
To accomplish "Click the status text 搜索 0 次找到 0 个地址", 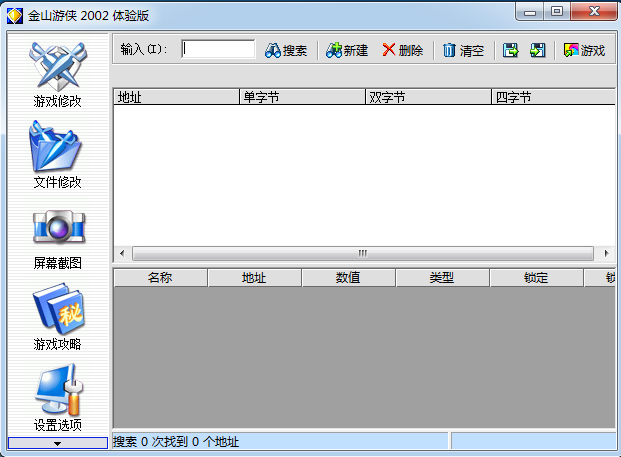I will 176,442.
